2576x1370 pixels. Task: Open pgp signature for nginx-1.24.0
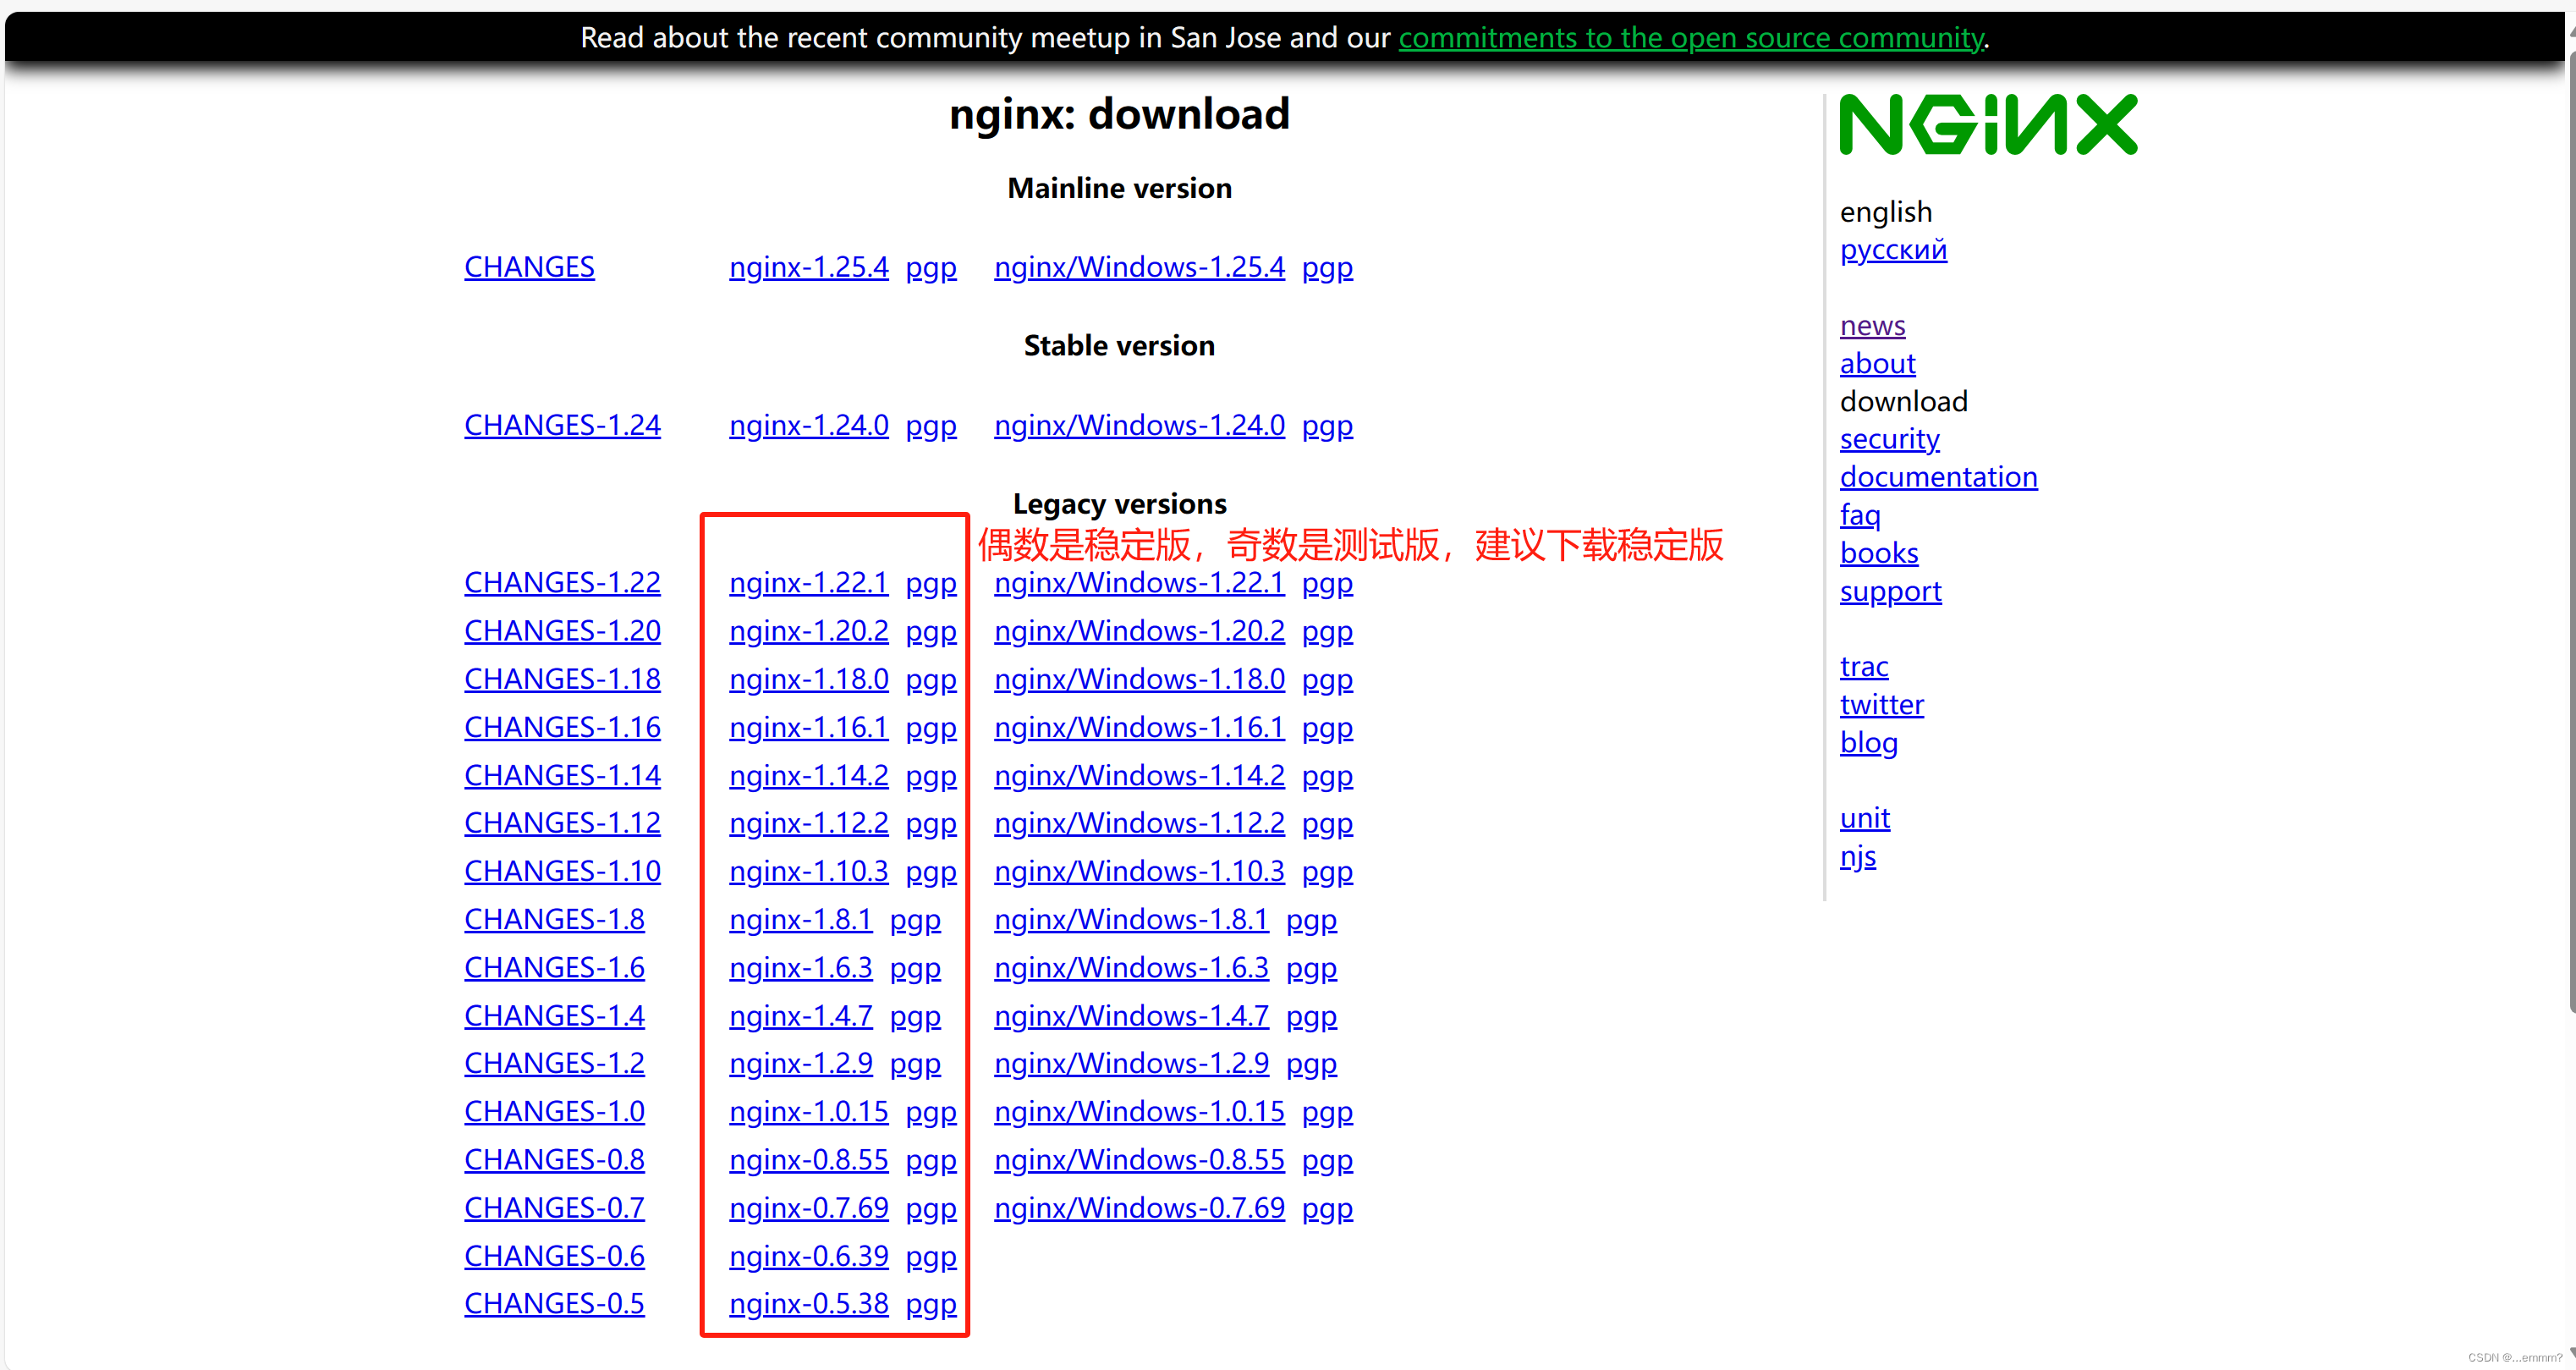(931, 425)
